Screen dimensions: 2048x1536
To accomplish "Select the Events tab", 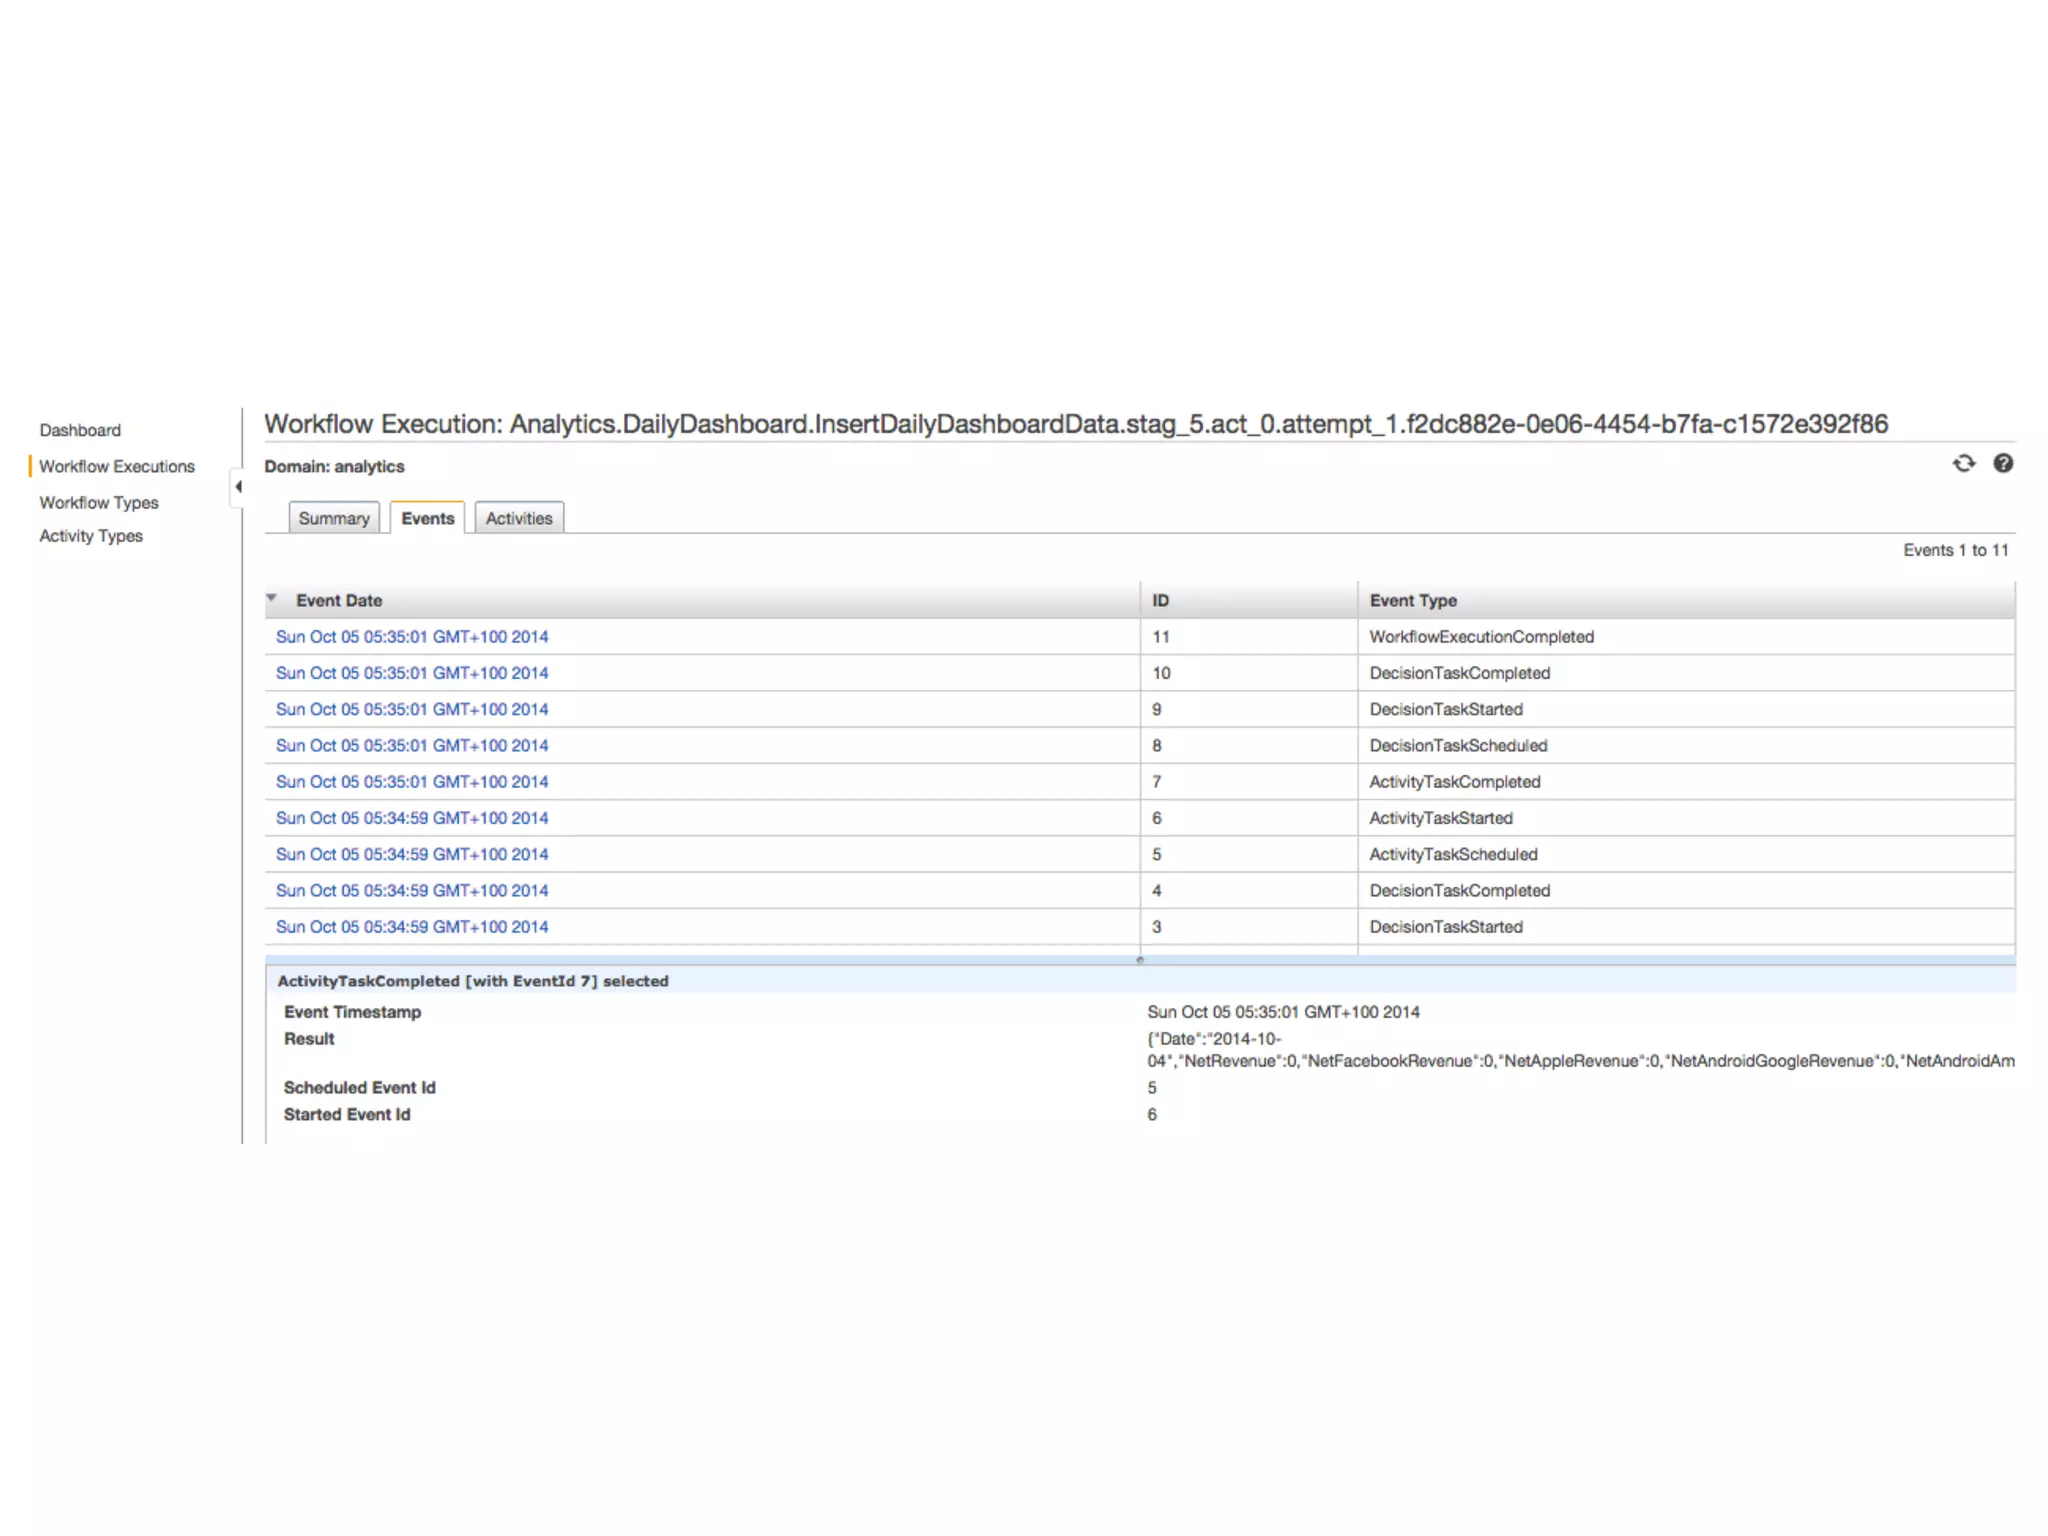I will click(x=427, y=518).
